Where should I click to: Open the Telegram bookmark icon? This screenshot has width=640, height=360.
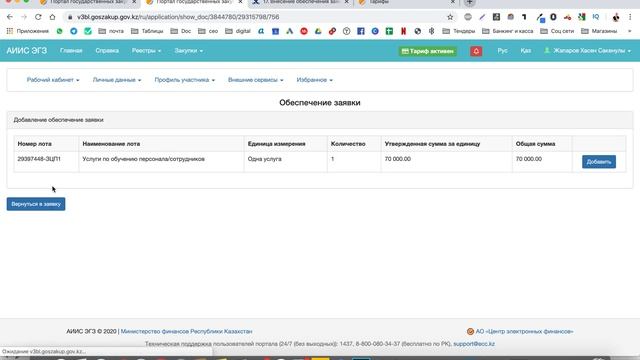pyautogui.click(x=73, y=31)
